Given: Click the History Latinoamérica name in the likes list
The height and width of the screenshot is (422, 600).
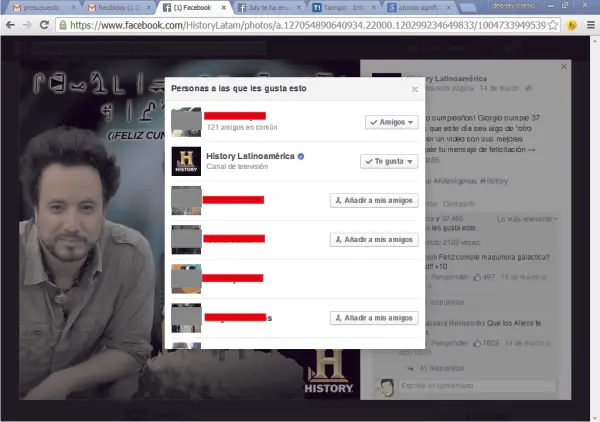Looking at the screenshot, I should 250,156.
